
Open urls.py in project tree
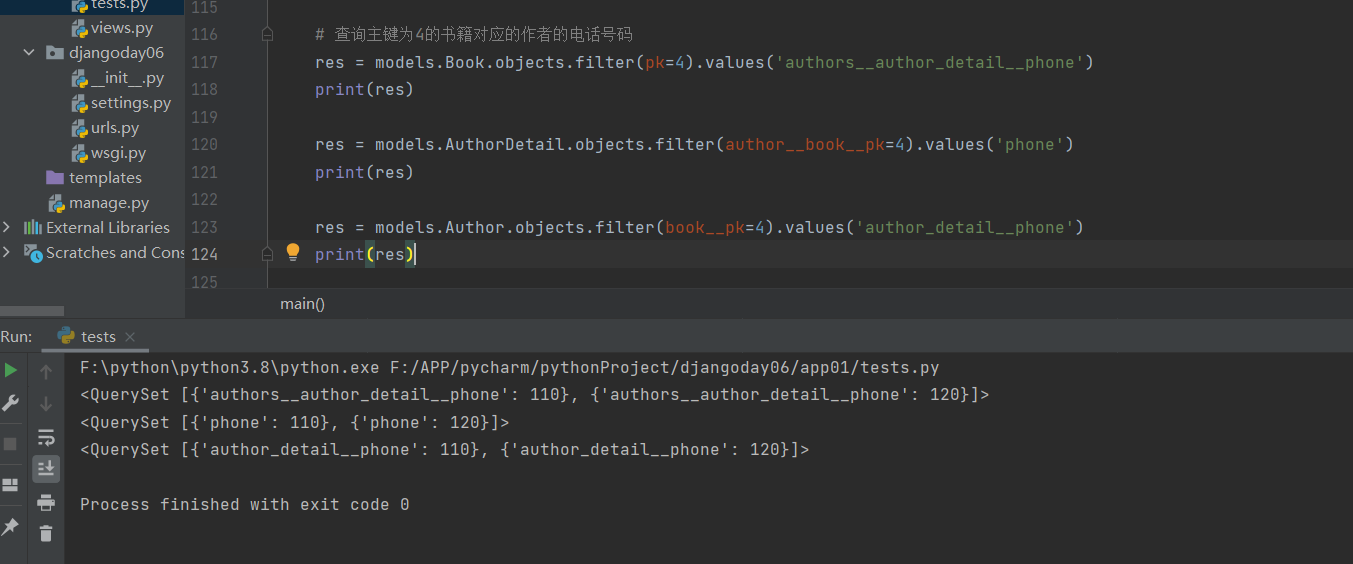point(115,128)
